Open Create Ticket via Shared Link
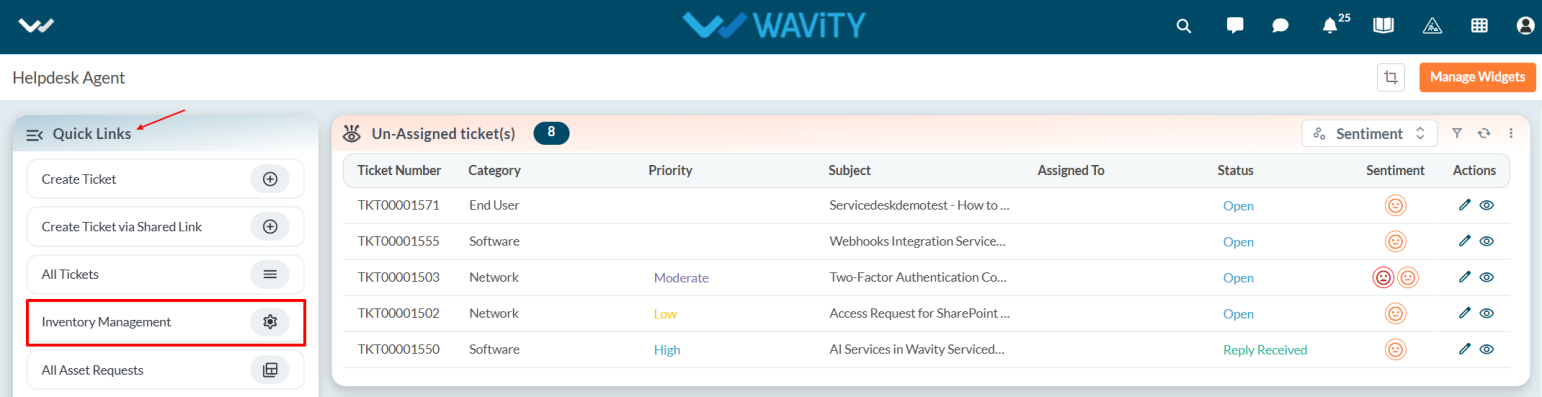 point(165,227)
